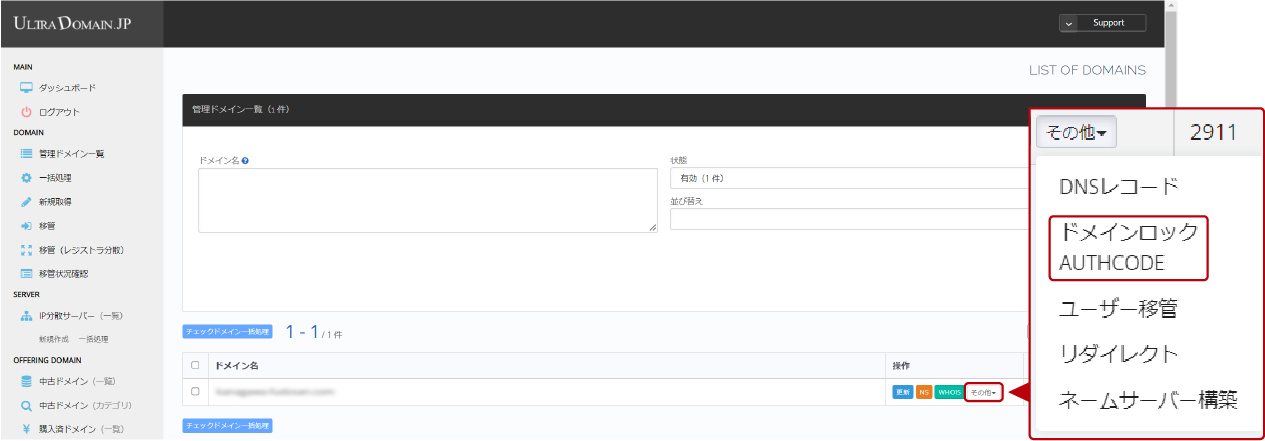This screenshot has height=441, width=1265.
Task: Choose ドメインロック AUTHCODE from menu
Action: point(1128,247)
